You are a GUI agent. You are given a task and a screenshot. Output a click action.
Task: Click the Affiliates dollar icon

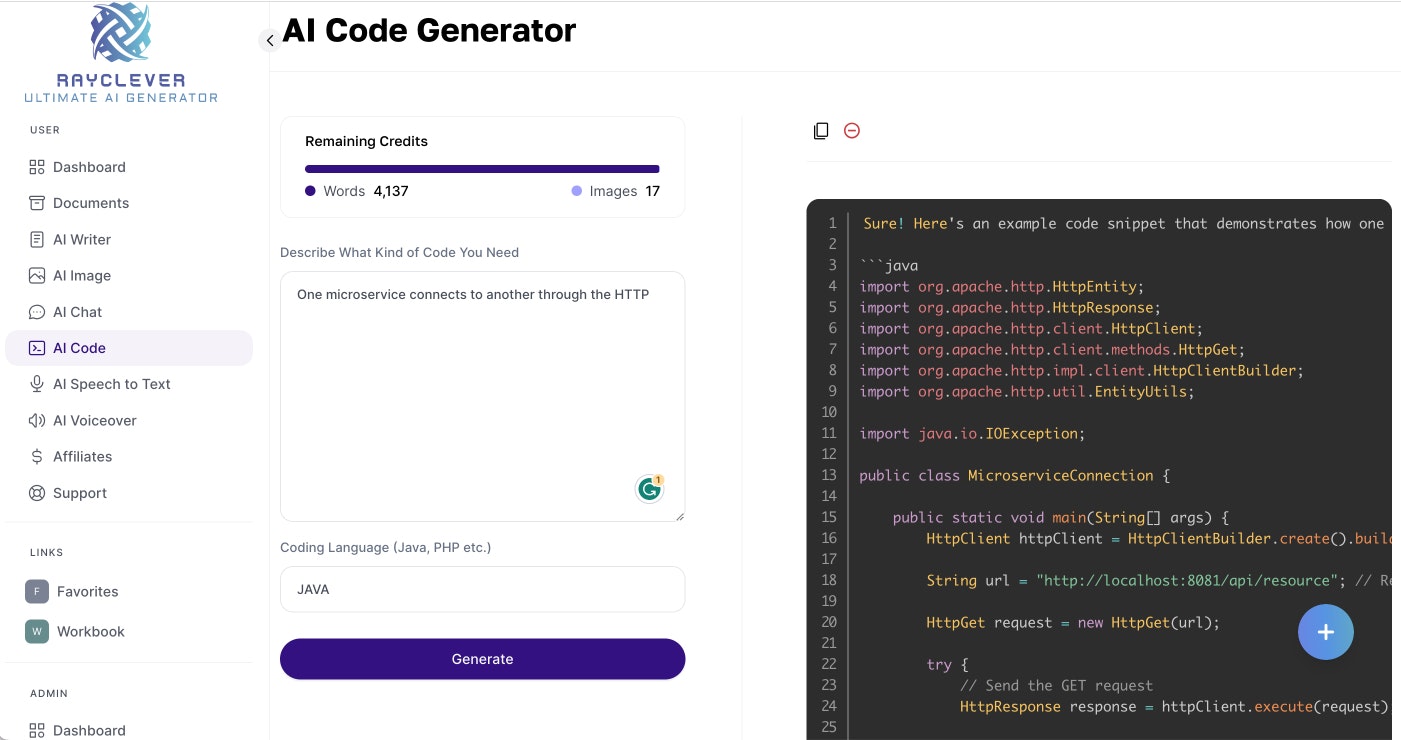point(37,457)
